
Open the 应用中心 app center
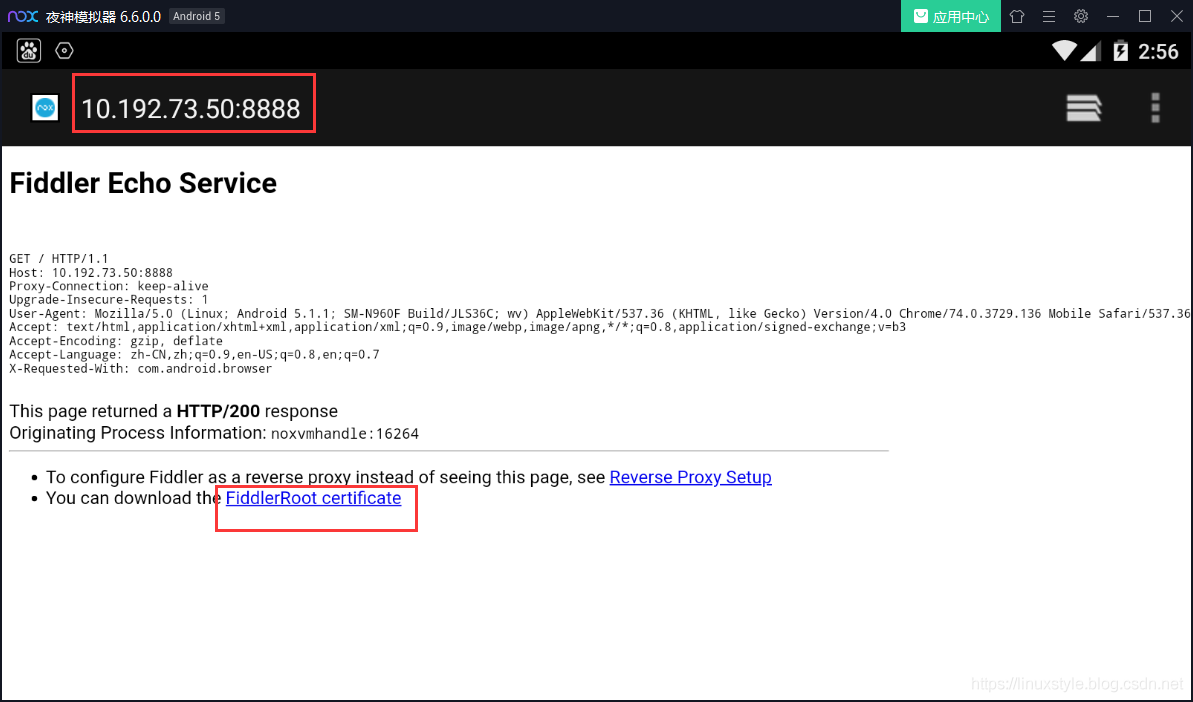click(950, 16)
